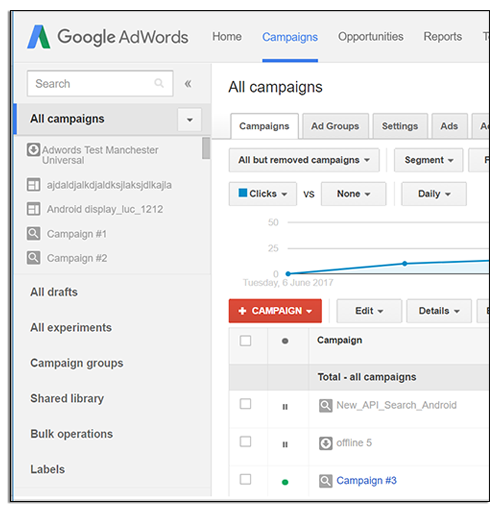Open the Campaign #3 link in table
The width and height of the screenshot is (500, 512).
pyautogui.click(x=366, y=481)
